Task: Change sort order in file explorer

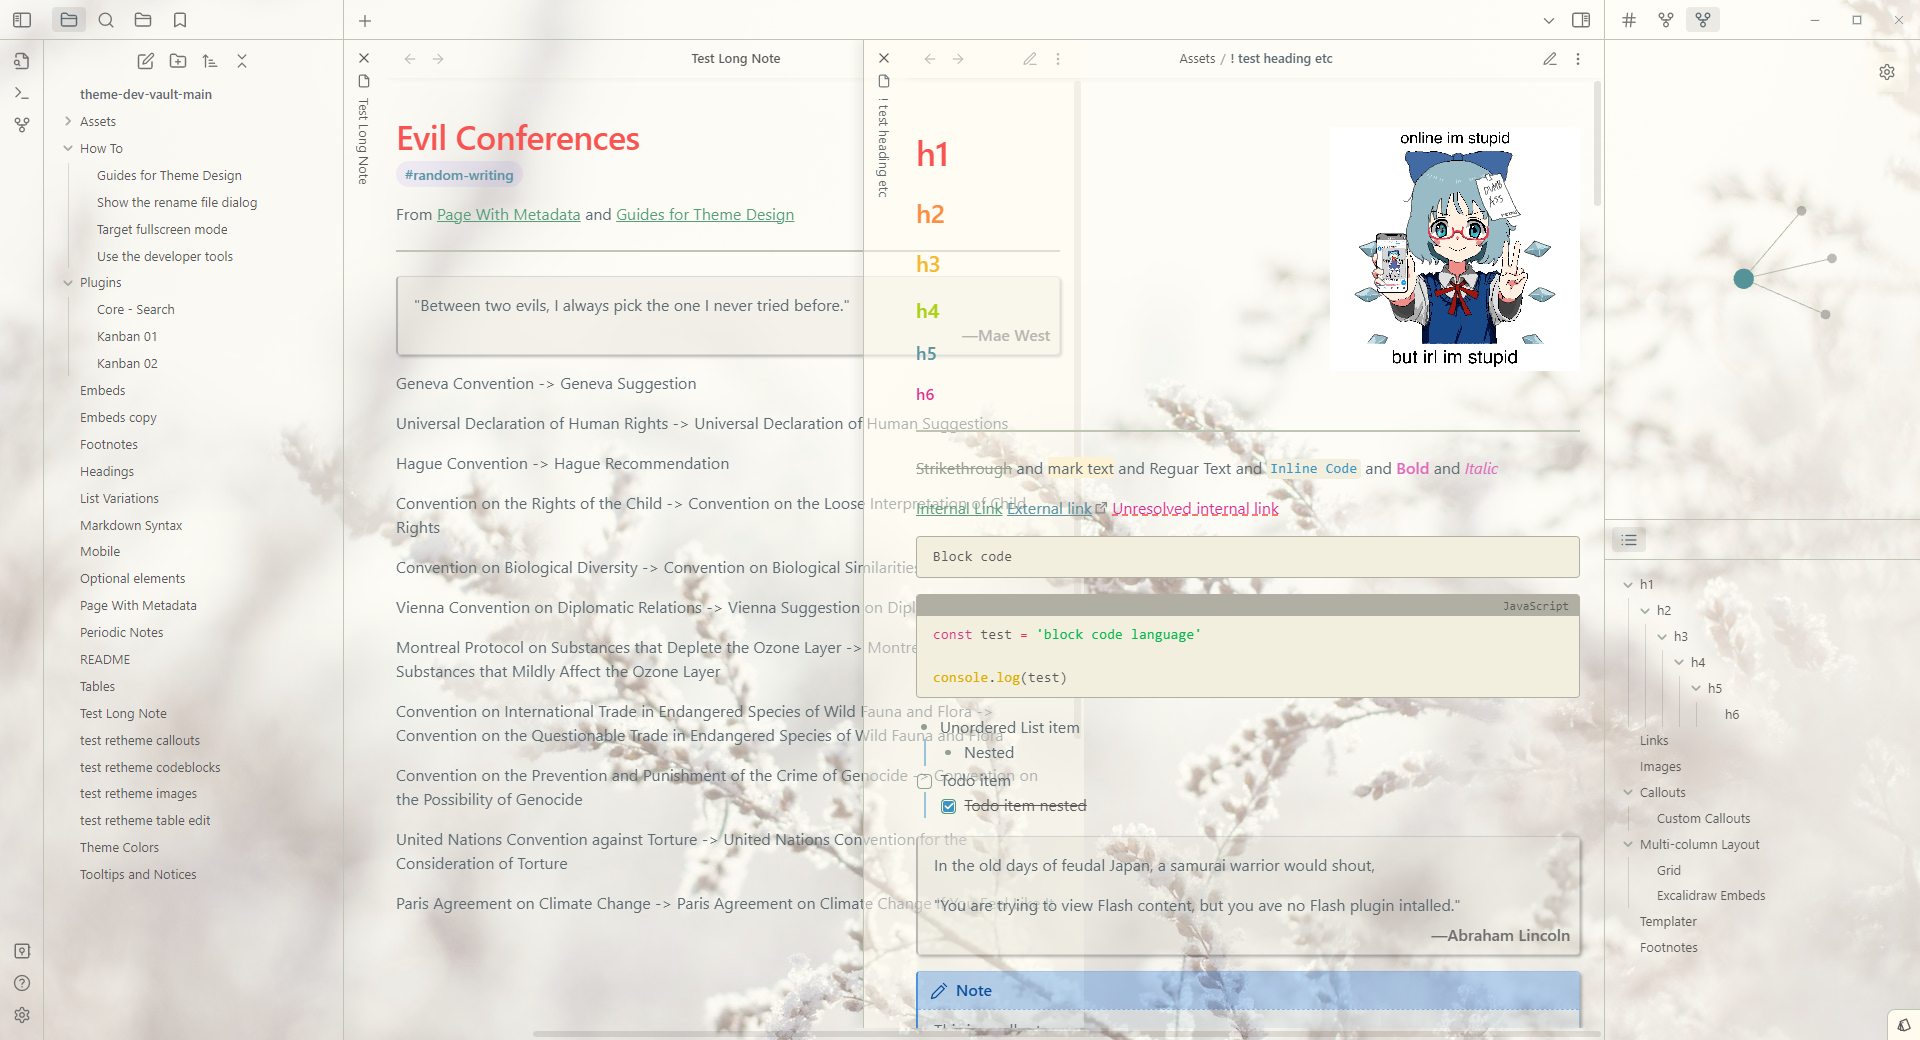Action: (x=210, y=61)
